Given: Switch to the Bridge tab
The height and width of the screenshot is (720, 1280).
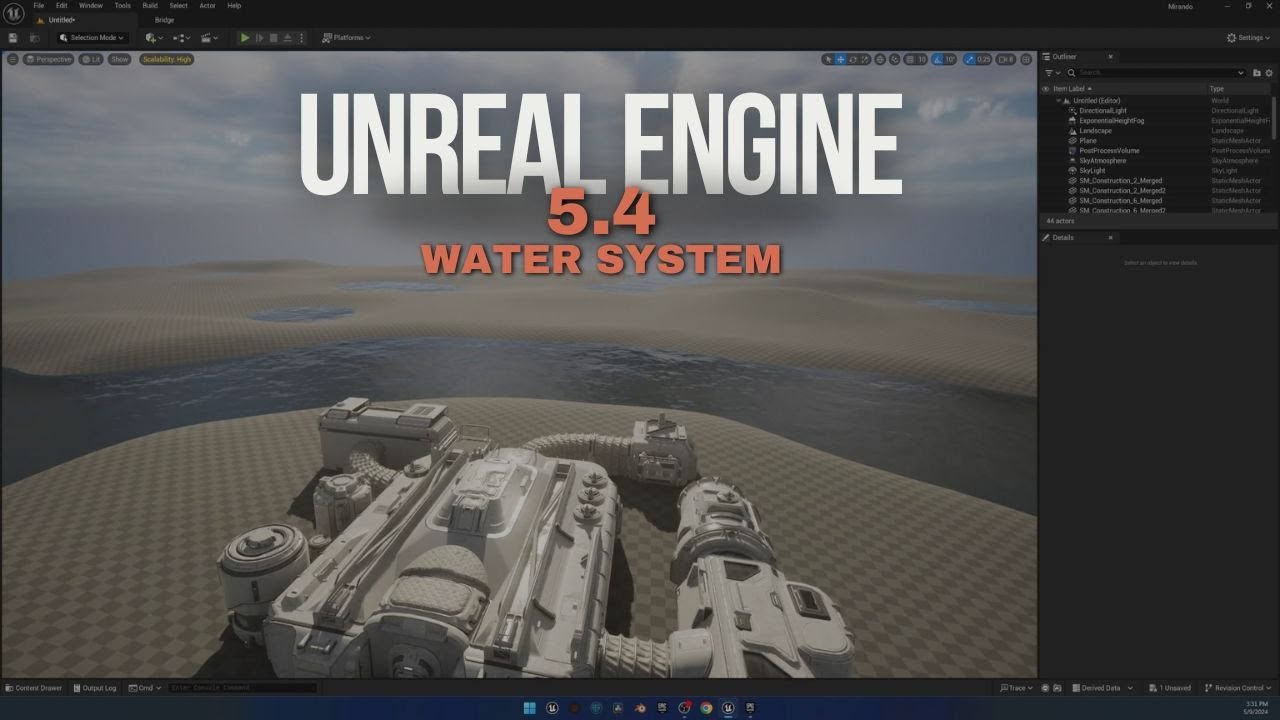Looking at the screenshot, I should pyautogui.click(x=164, y=20).
